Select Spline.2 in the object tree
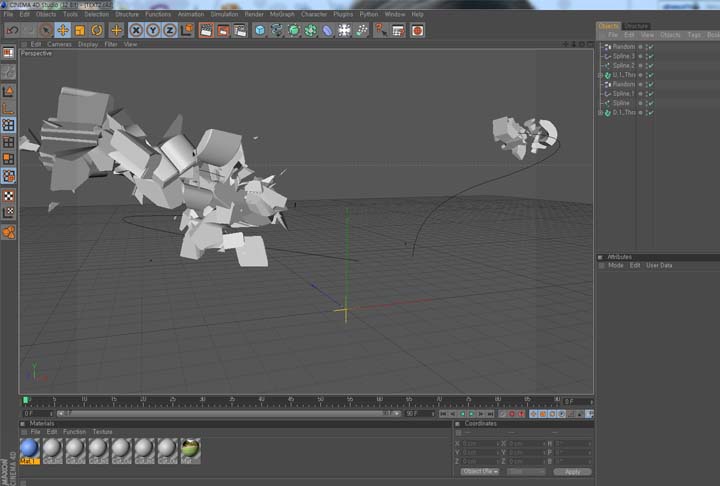This screenshot has width=720, height=486. coord(623,66)
